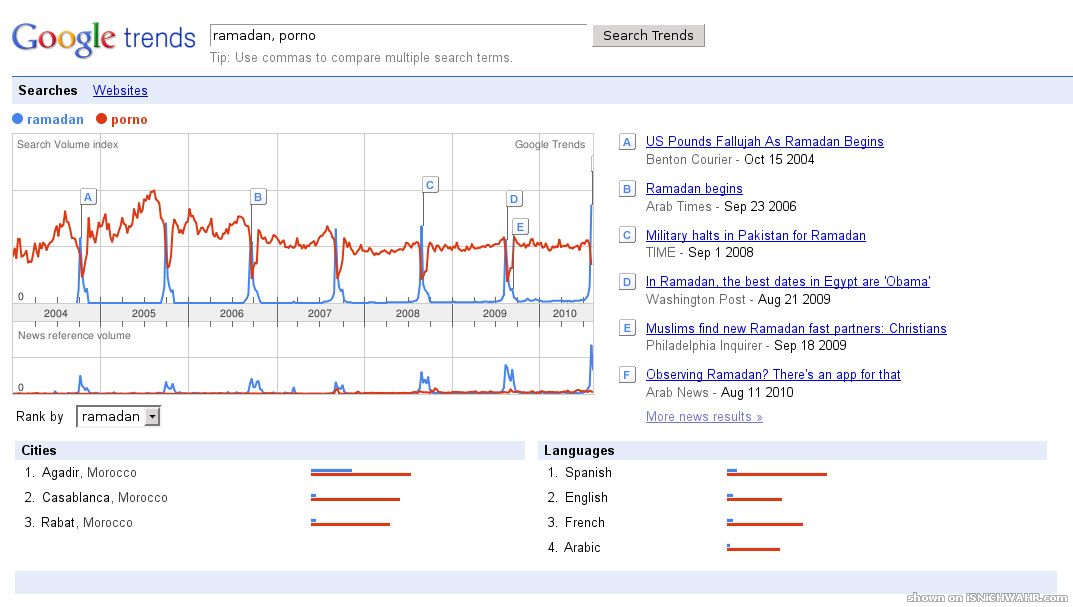The height and width of the screenshot is (607, 1073).
Task: Click flag D on the graph
Action: click(x=514, y=199)
